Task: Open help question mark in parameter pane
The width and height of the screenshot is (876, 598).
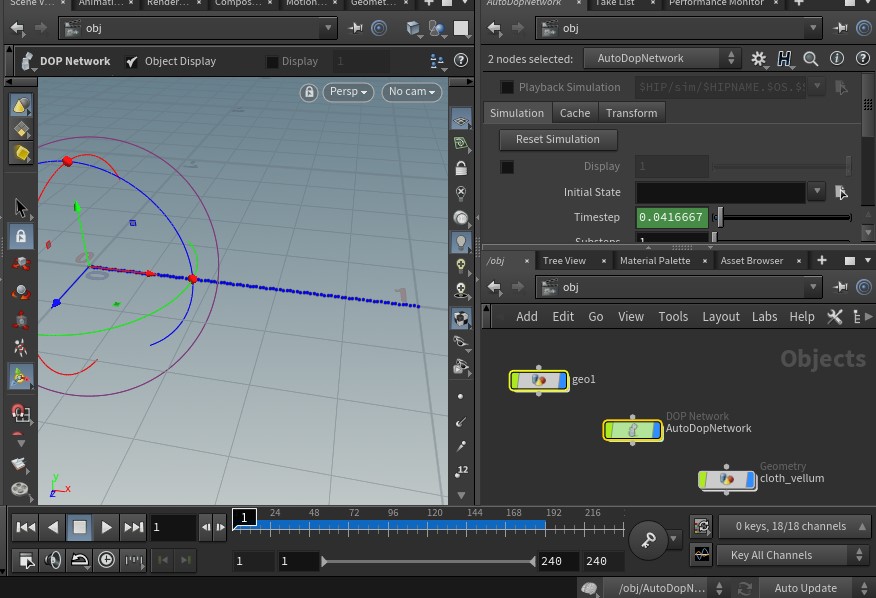Action: [x=863, y=58]
